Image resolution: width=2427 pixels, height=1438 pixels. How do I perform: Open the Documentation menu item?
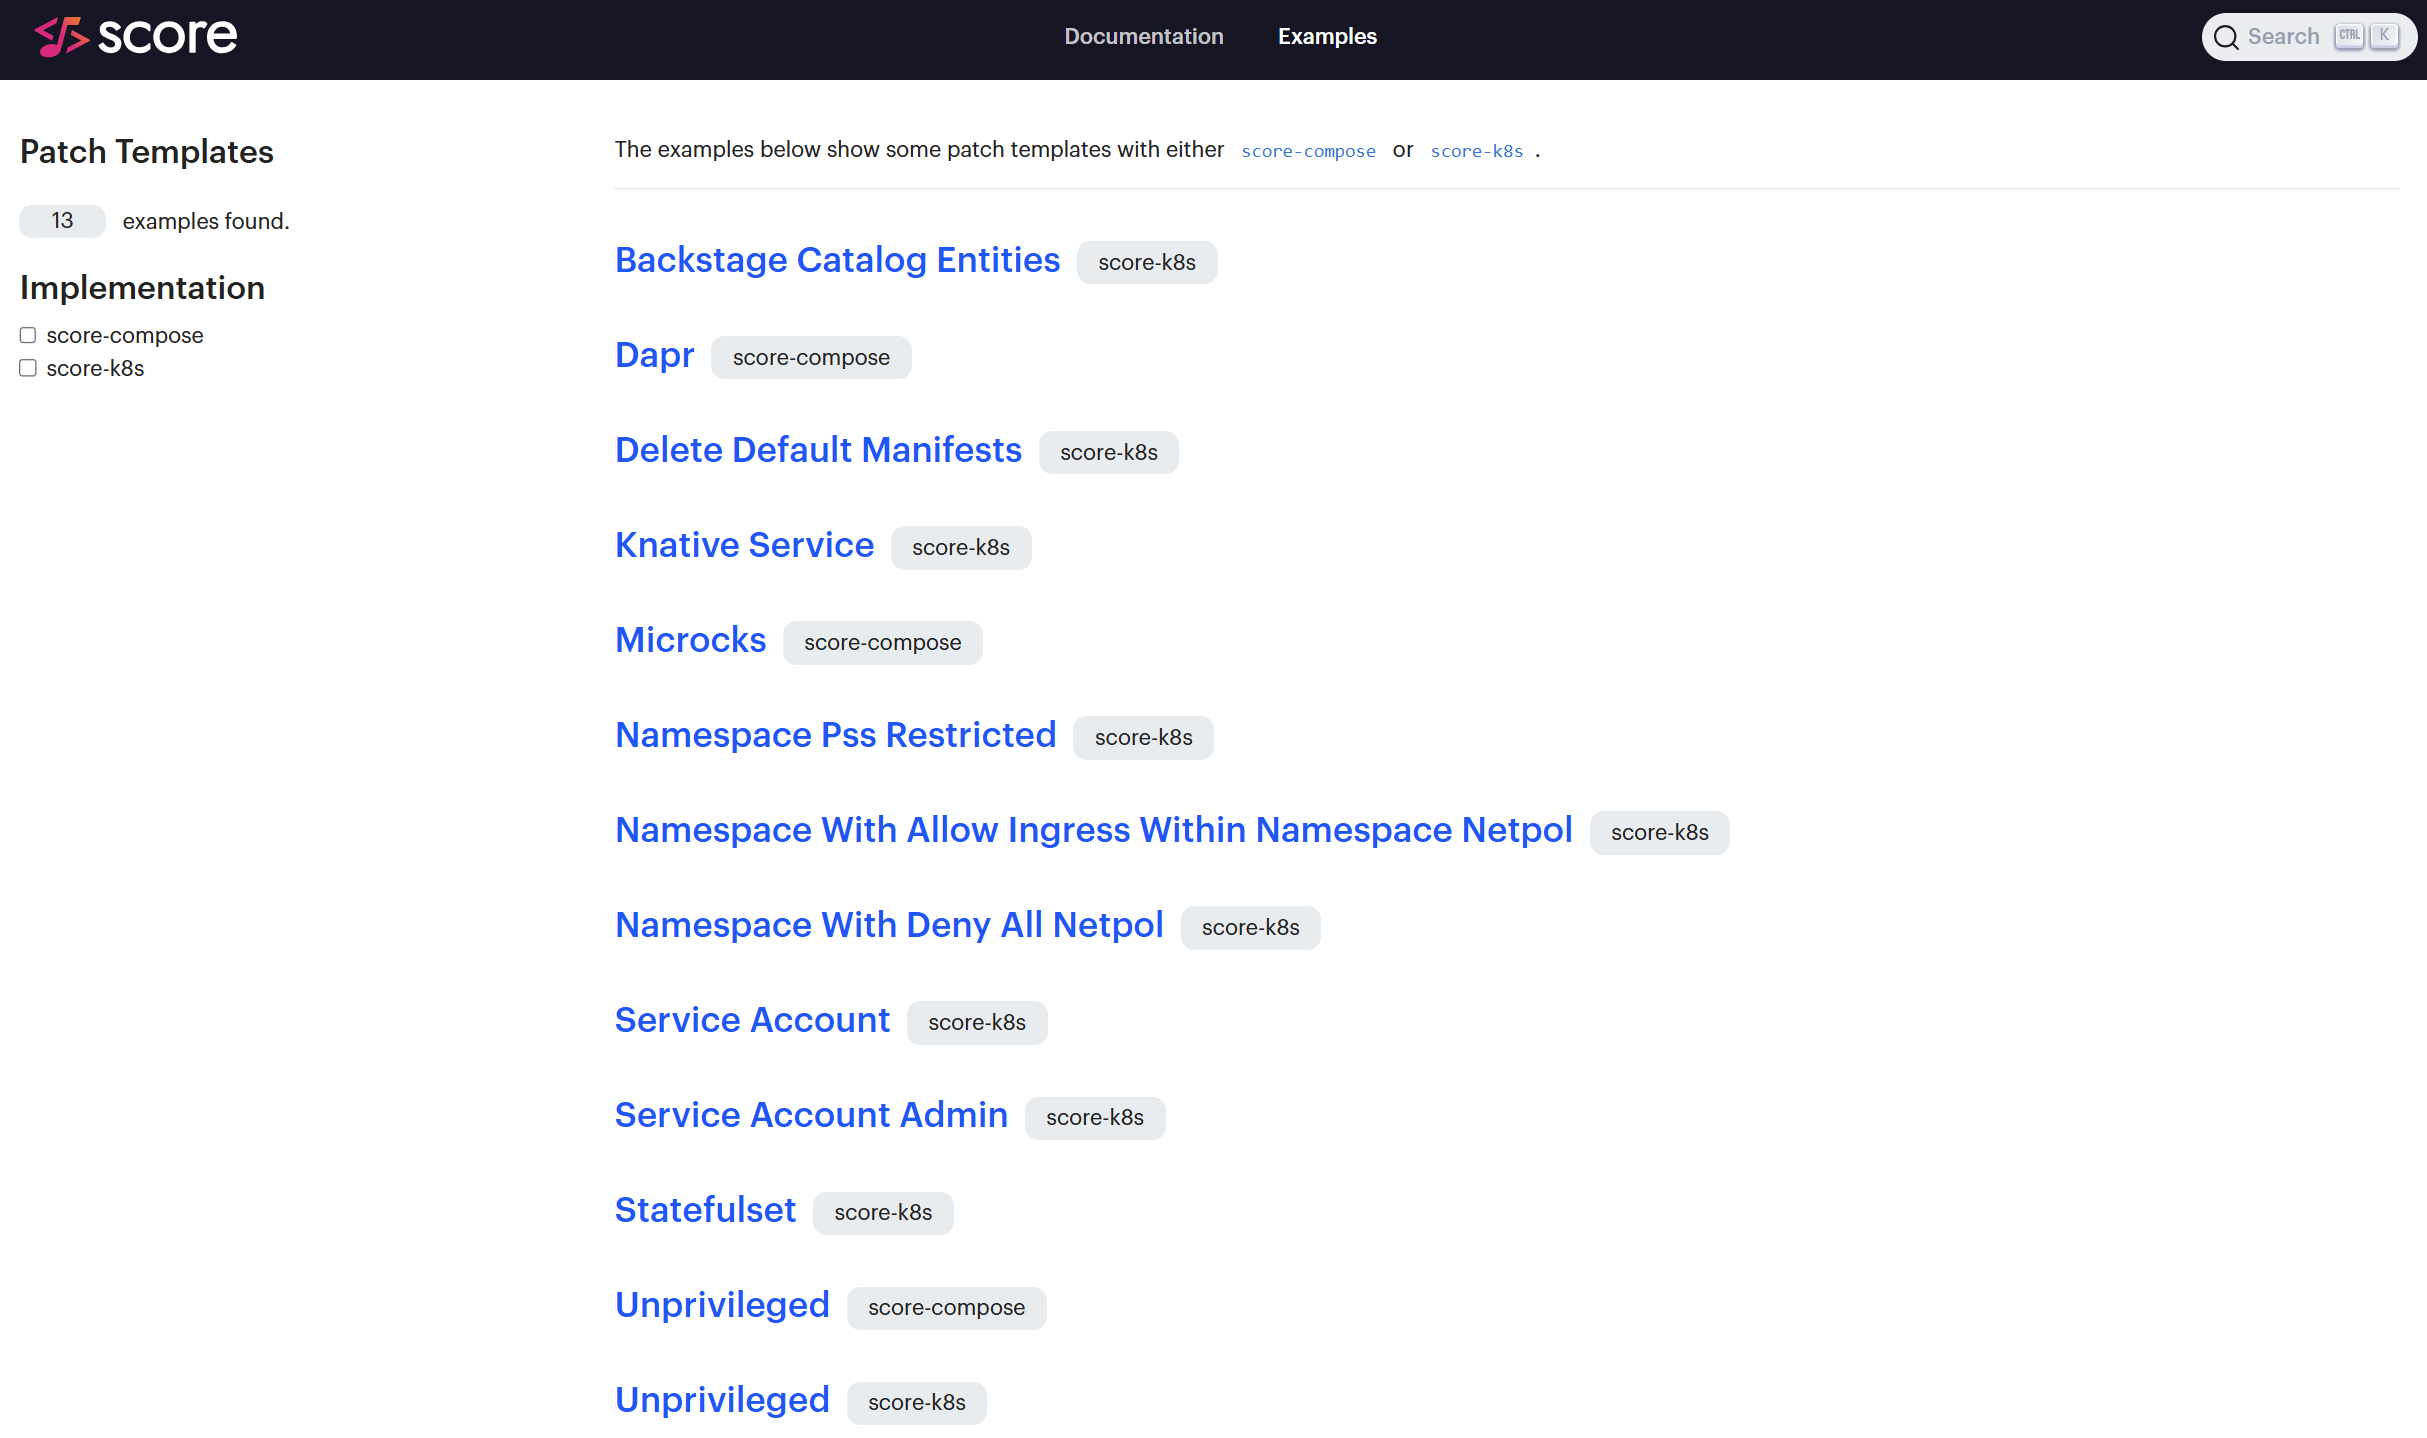(x=1143, y=36)
